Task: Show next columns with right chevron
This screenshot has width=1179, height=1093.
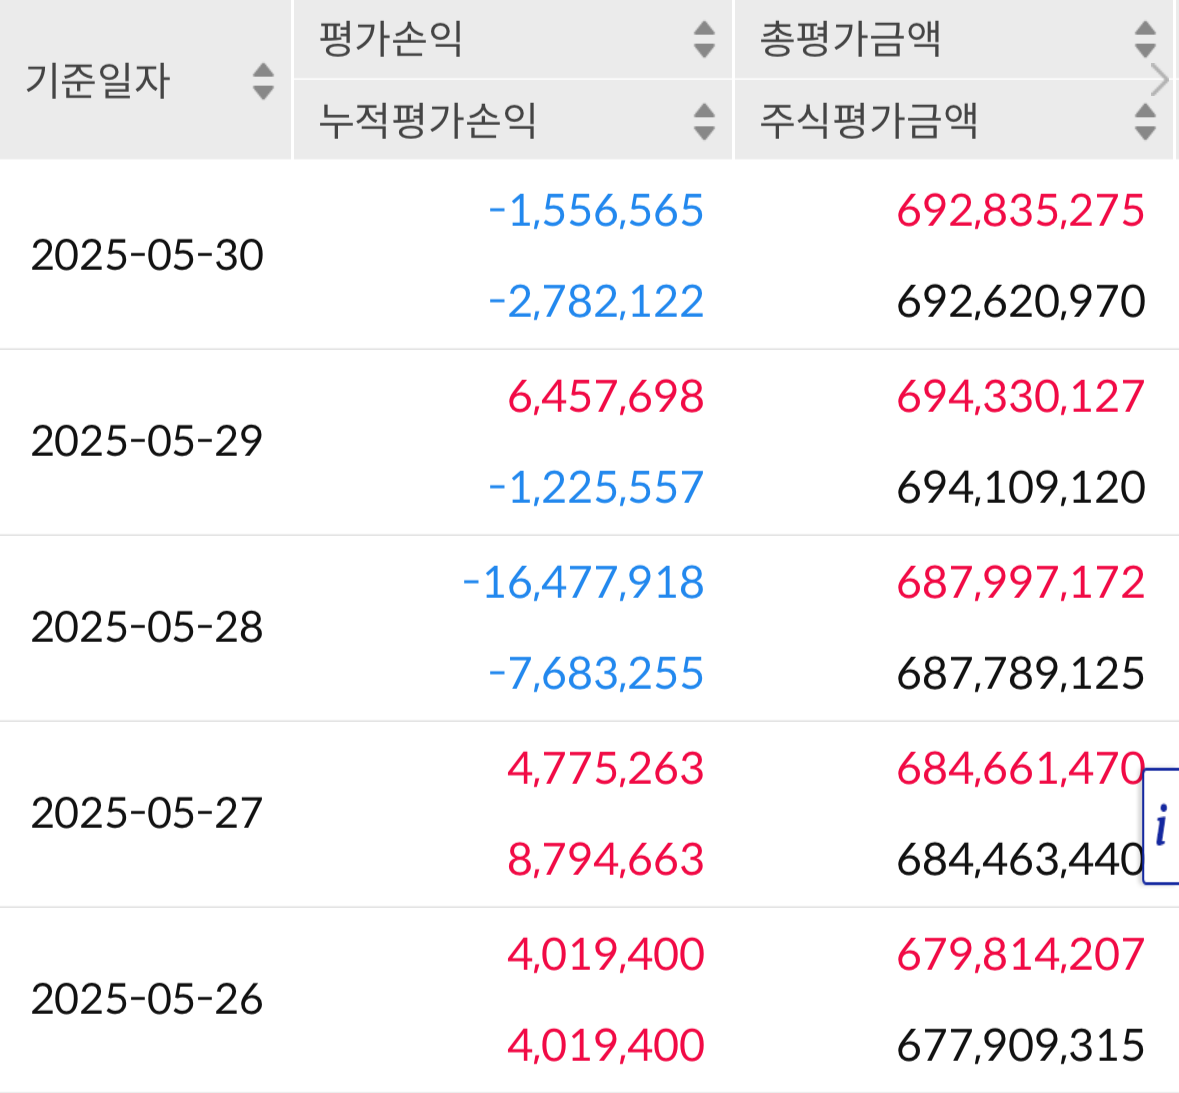Action: point(1160,80)
